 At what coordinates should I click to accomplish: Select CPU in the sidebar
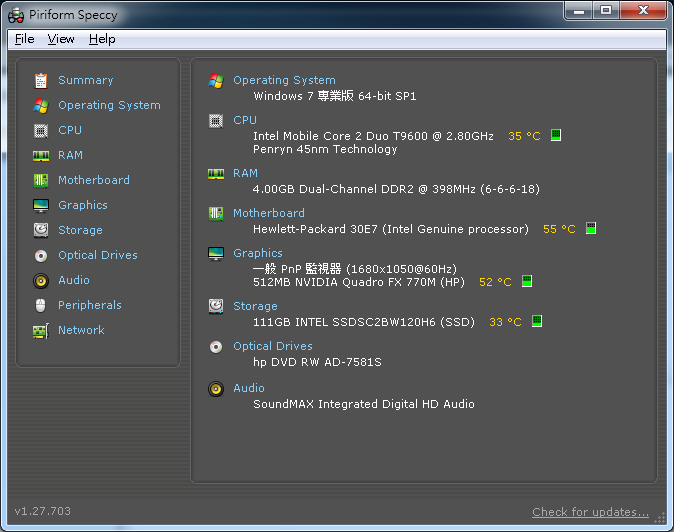70,130
